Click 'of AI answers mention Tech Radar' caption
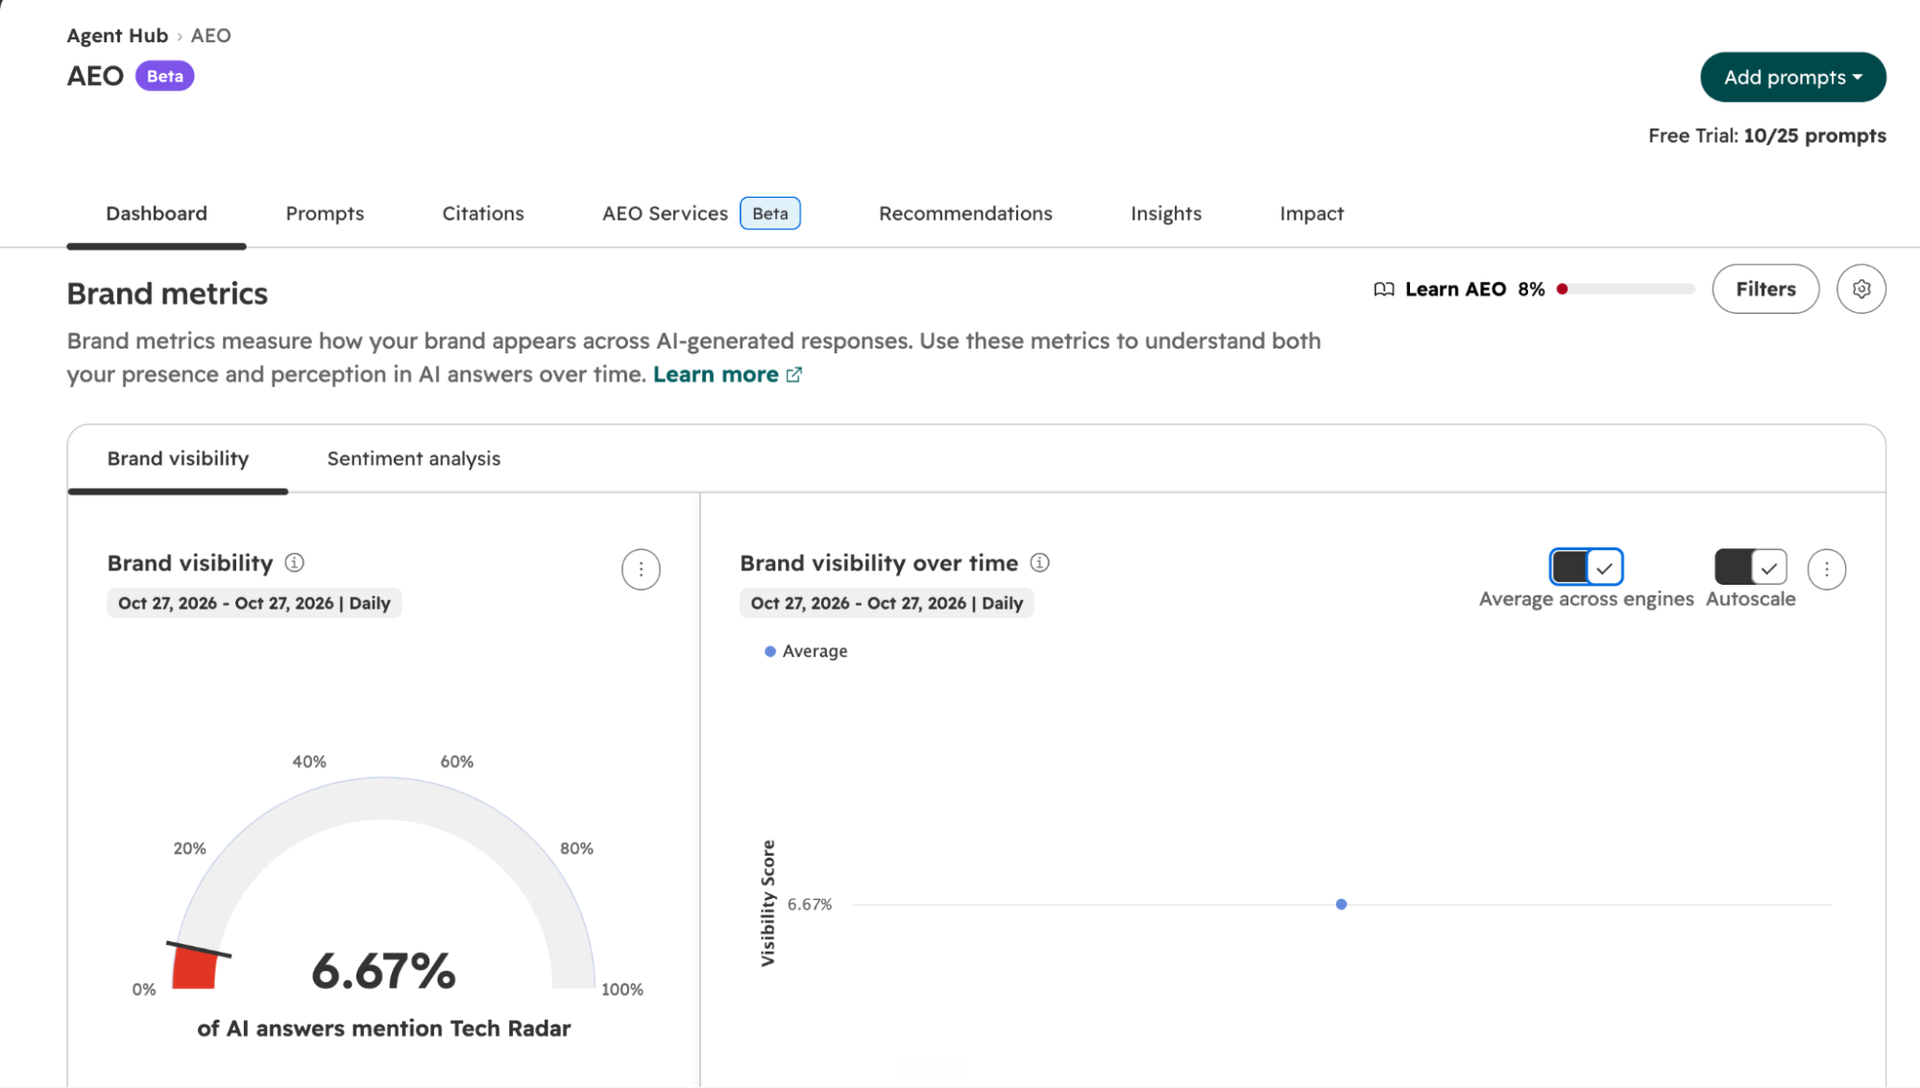The image size is (1920, 1088). click(x=384, y=1028)
